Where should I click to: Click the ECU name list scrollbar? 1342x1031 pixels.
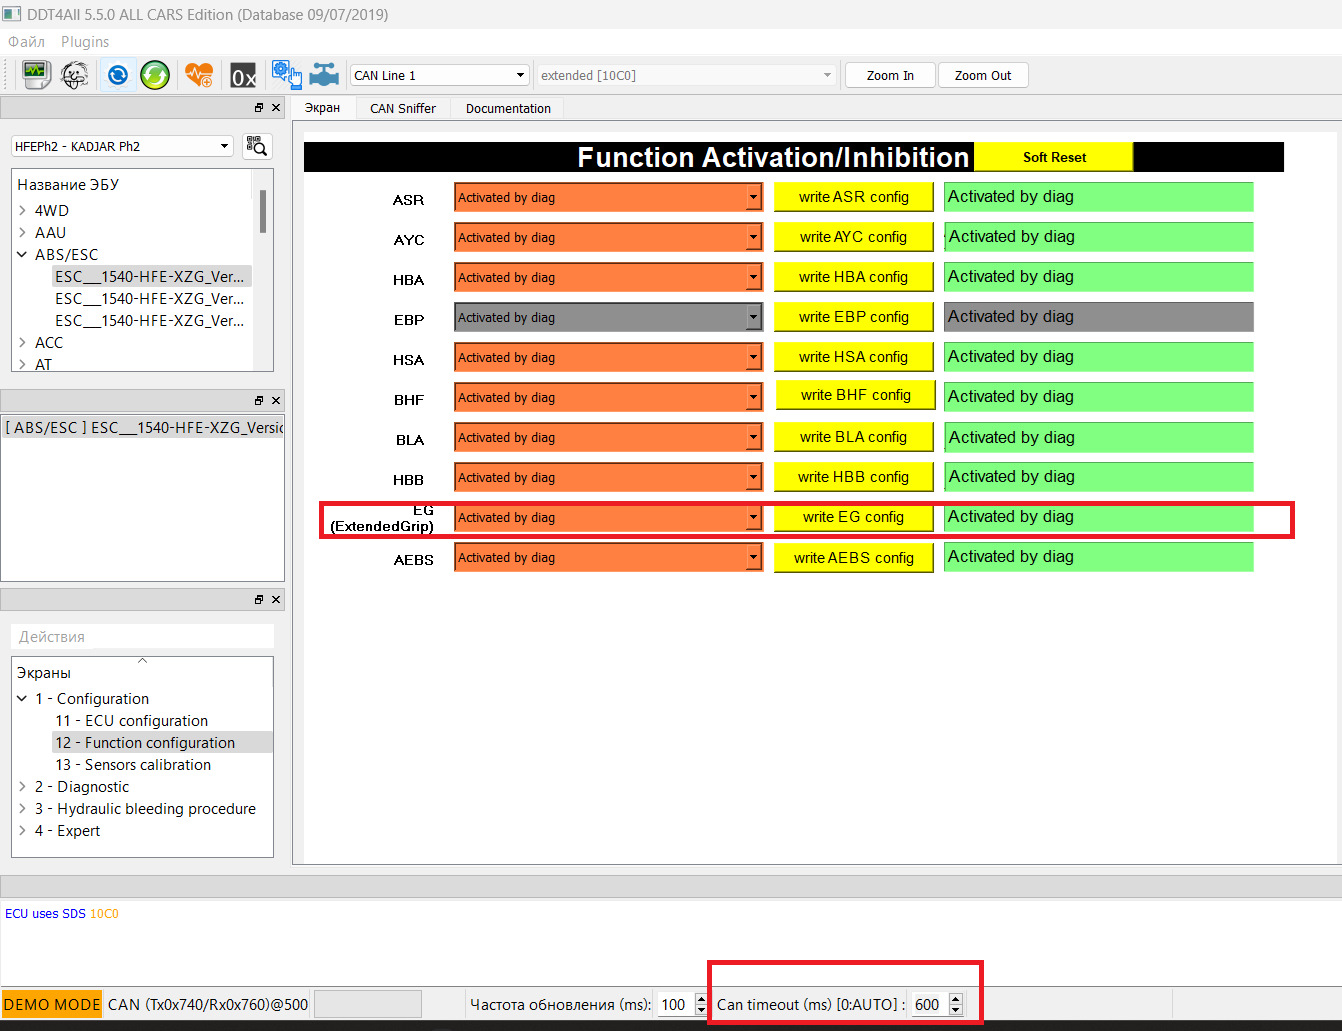[263, 212]
